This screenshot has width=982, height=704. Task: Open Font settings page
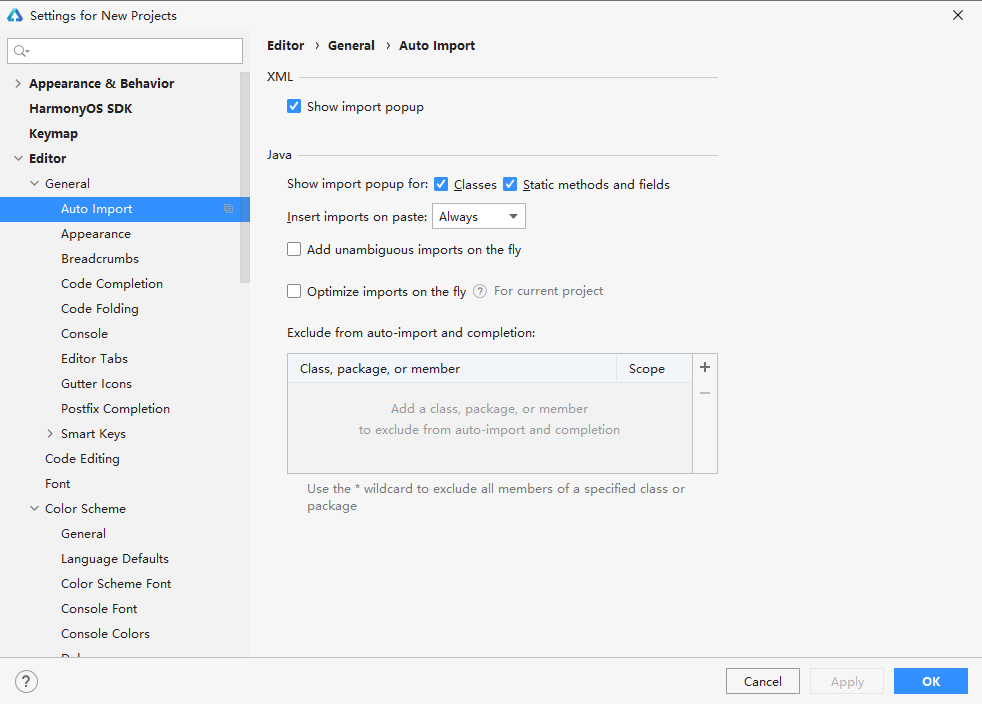[x=58, y=484]
